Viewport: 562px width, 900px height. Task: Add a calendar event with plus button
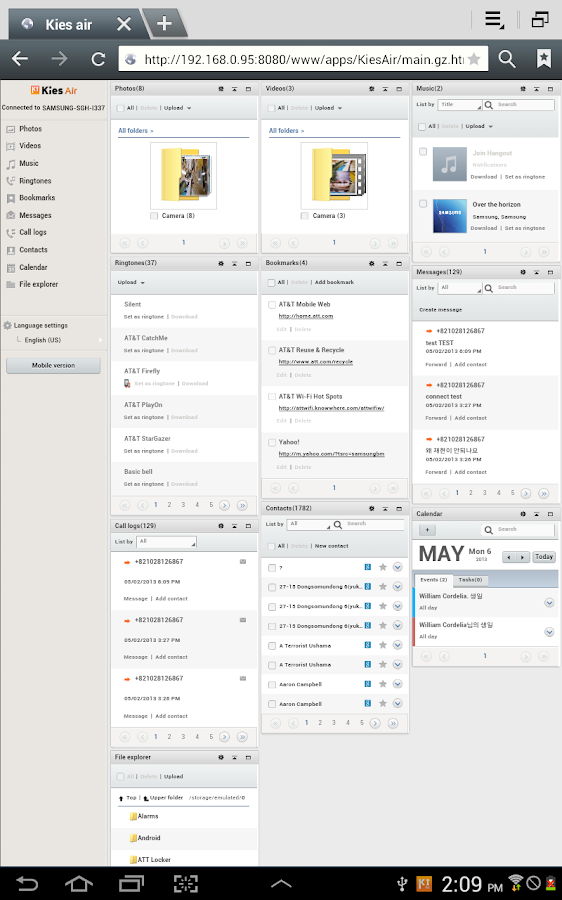pos(427,530)
